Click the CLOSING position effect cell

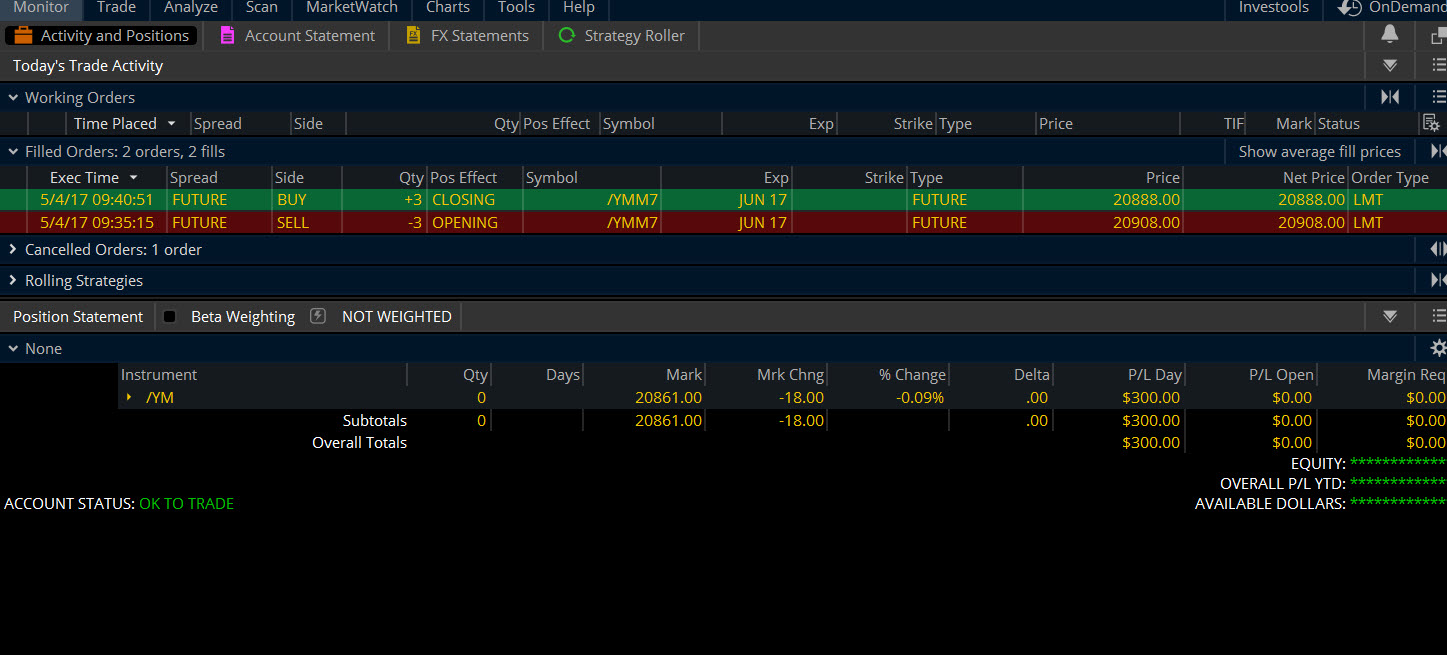(464, 199)
